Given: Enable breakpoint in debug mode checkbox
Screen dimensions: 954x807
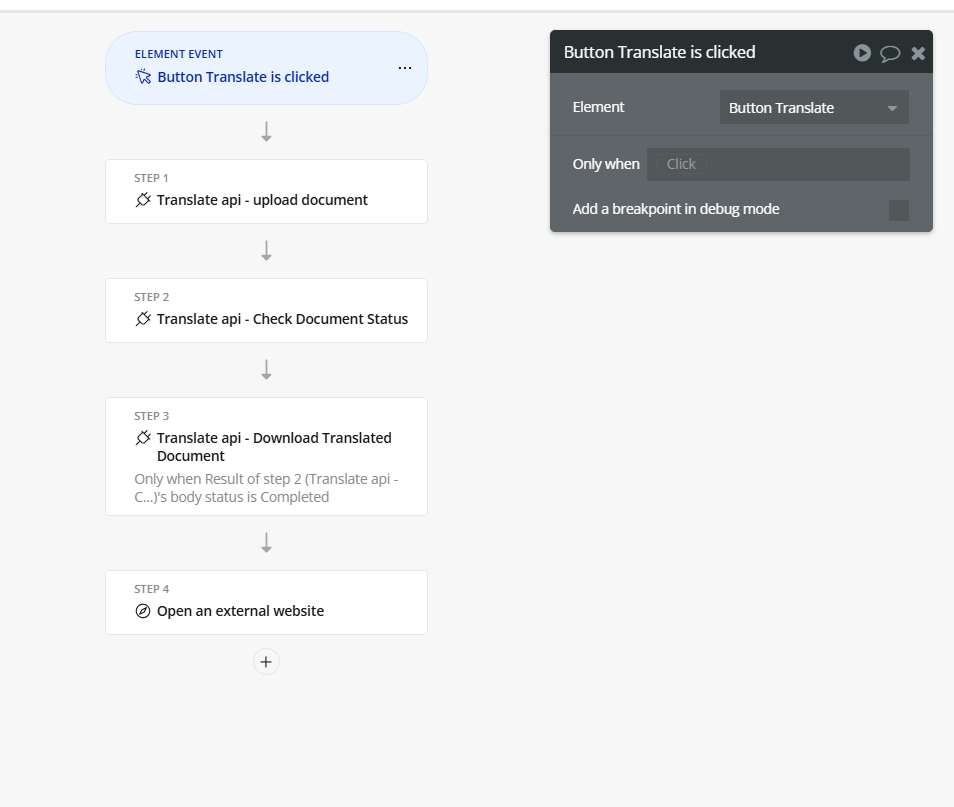Looking at the screenshot, I should (899, 210).
